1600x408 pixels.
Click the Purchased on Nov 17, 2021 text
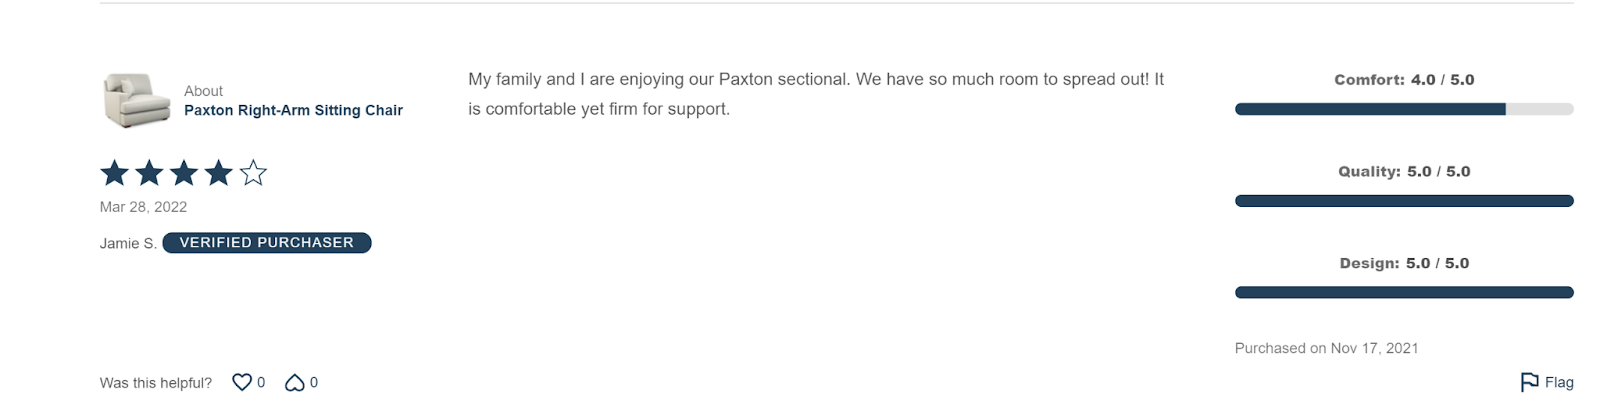tap(1326, 348)
